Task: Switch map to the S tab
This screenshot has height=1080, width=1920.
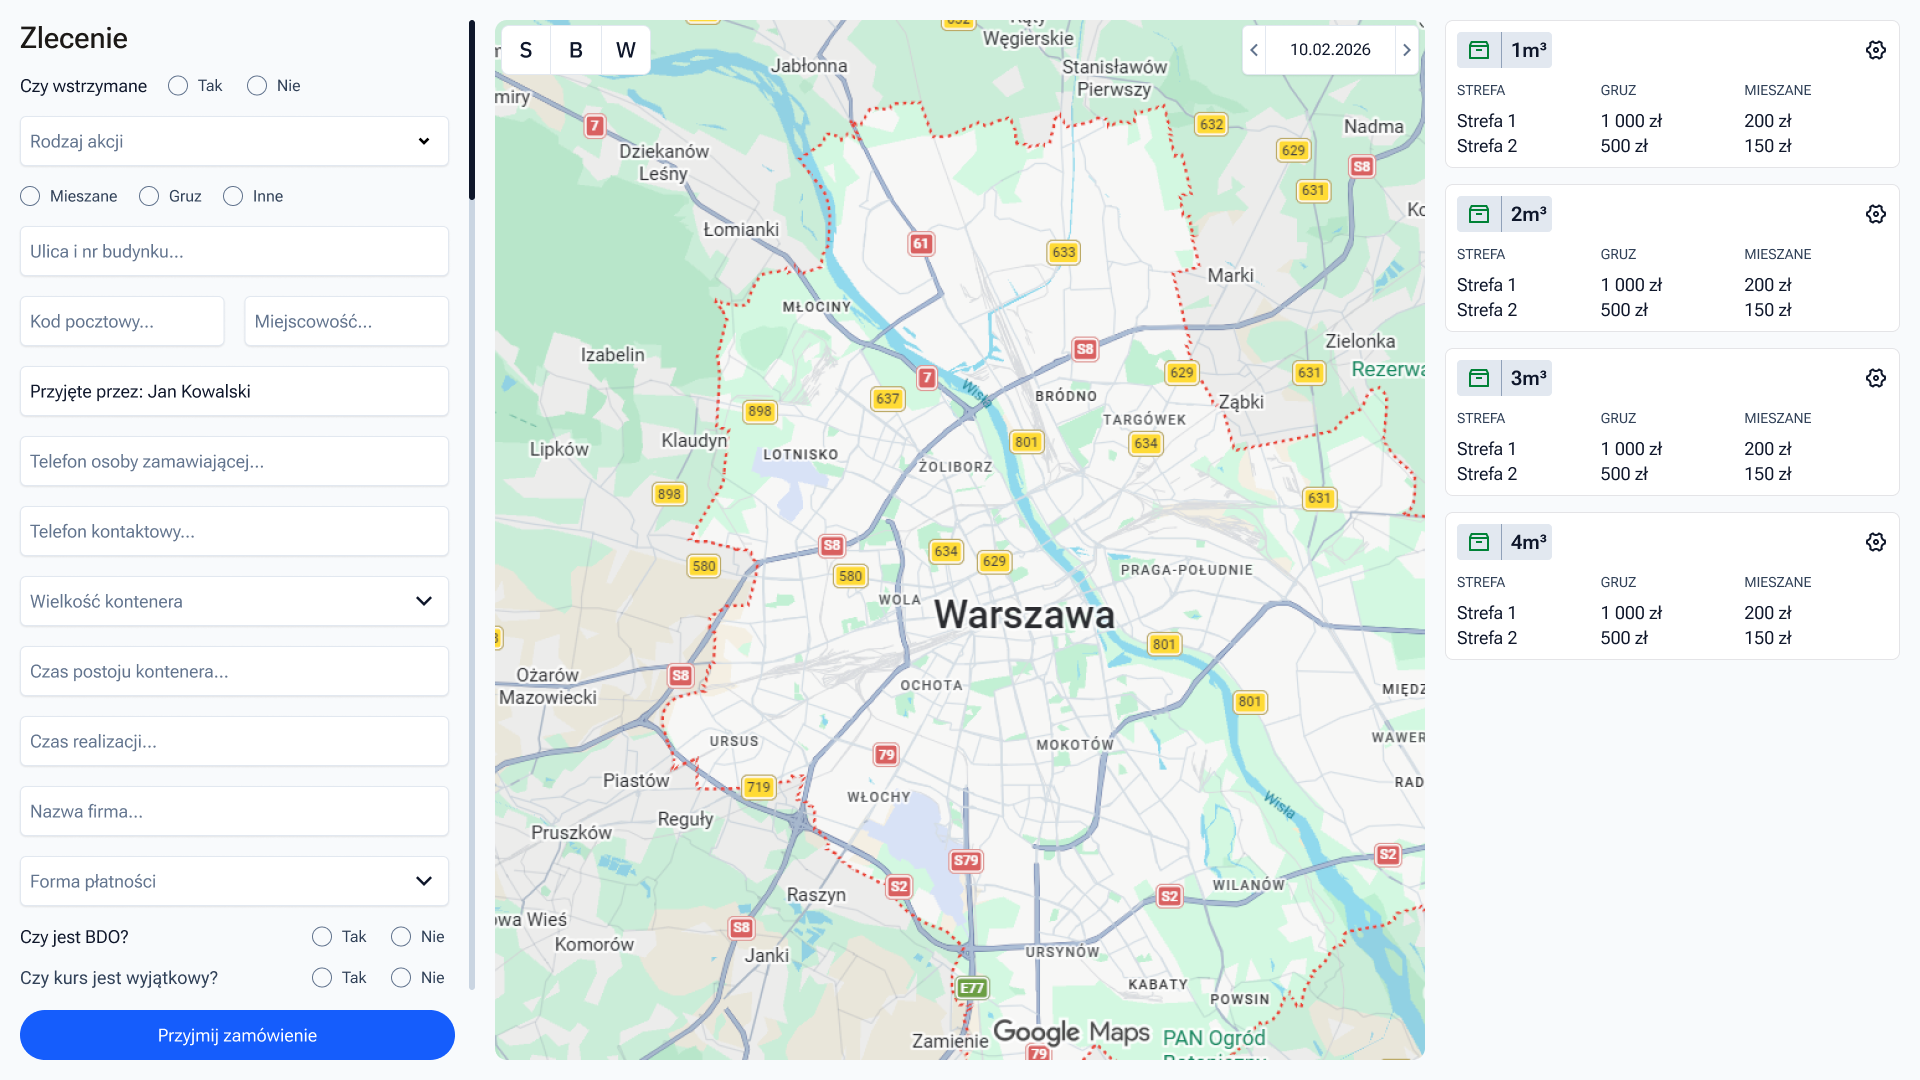Action: 526,50
